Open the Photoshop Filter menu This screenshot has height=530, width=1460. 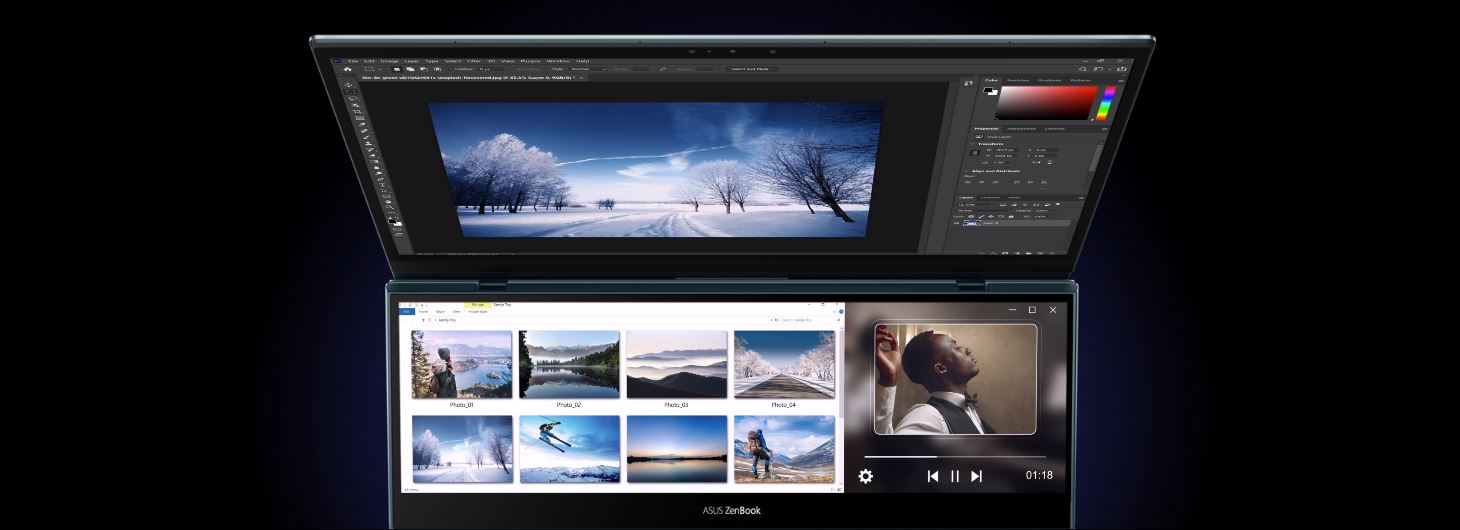tap(474, 61)
